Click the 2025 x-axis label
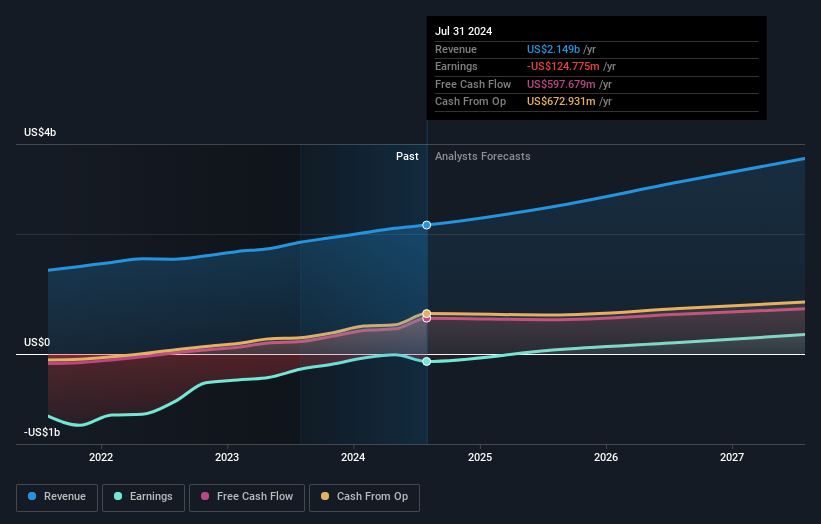Screen dimensions: 821x524 480,457
